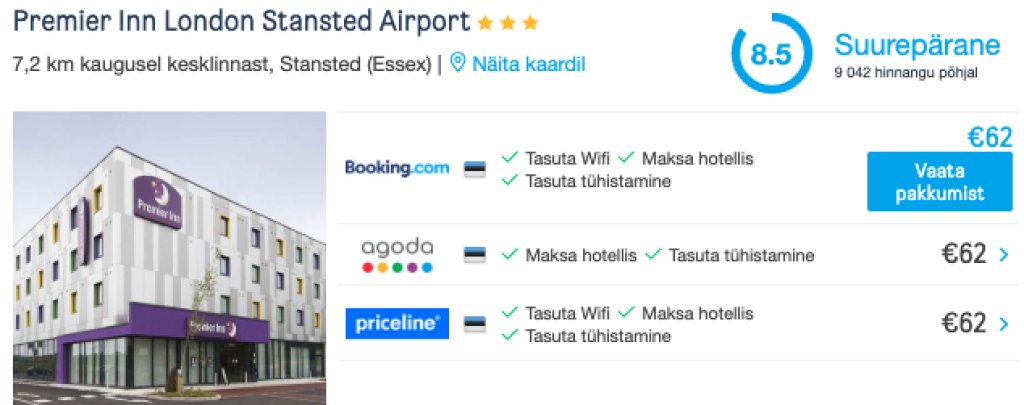Open Premier Inn London Stansted Airport title

point(241,21)
